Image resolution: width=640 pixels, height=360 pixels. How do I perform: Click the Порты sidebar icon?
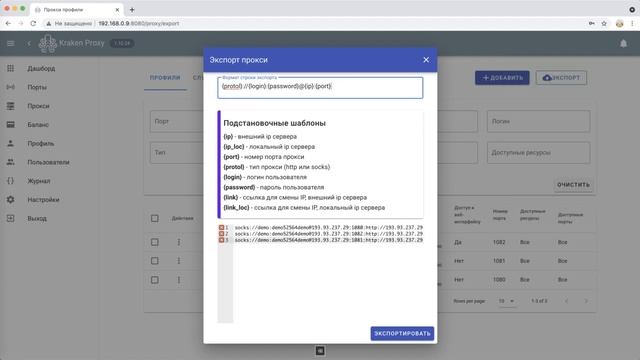click(x=11, y=87)
